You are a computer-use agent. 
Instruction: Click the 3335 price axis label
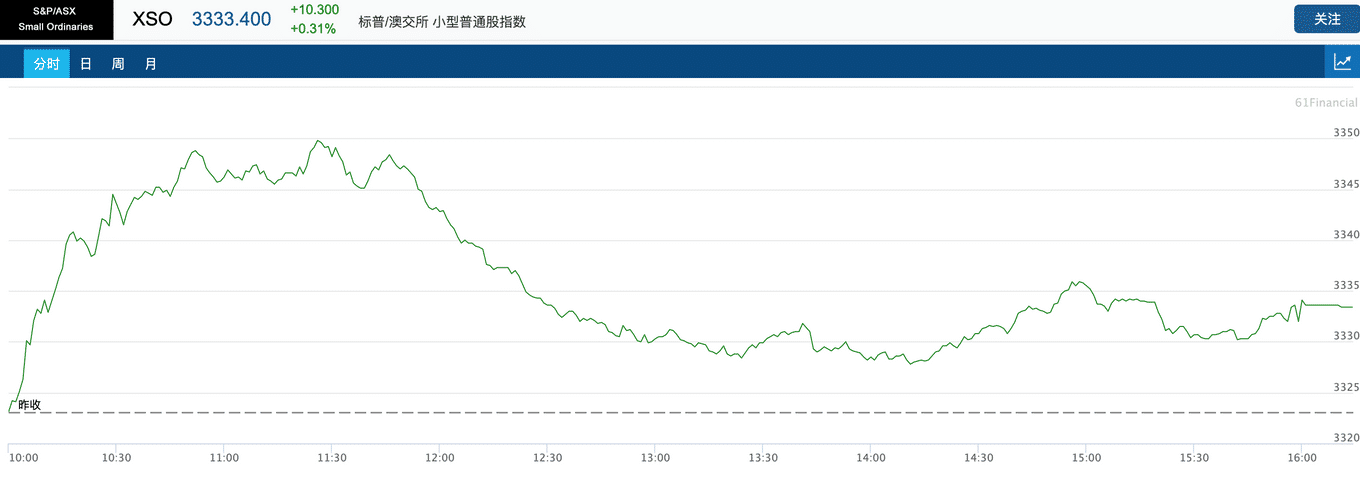click(x=1346, y=286)
